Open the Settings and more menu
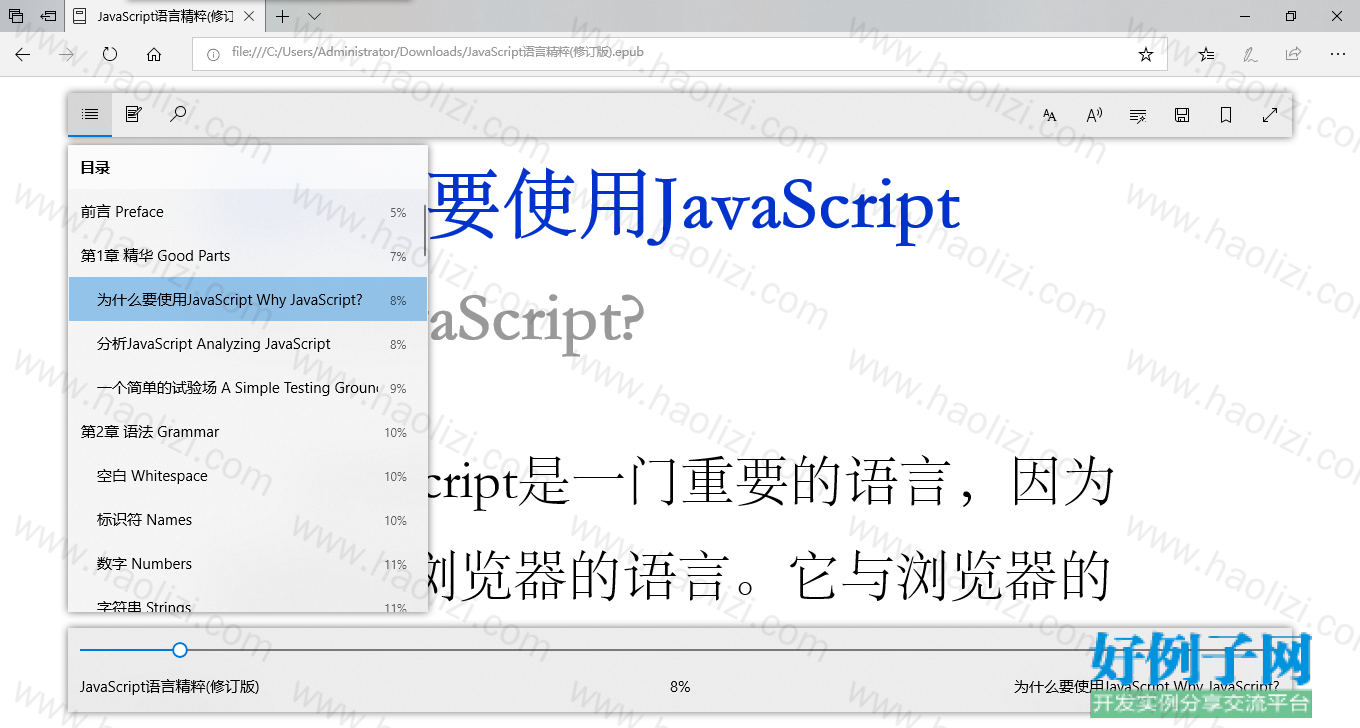 pyautogui.click(x=1338, y=54)
